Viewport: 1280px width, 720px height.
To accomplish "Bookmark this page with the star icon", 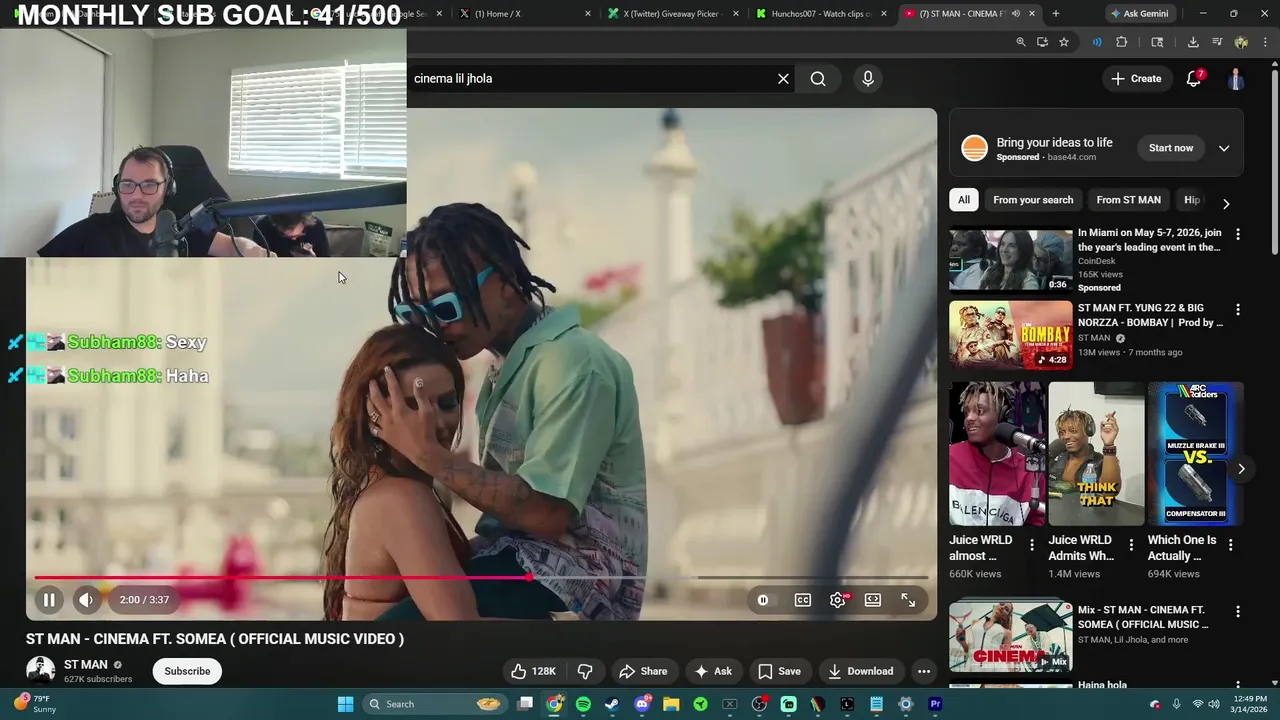I will [1064, 42].
